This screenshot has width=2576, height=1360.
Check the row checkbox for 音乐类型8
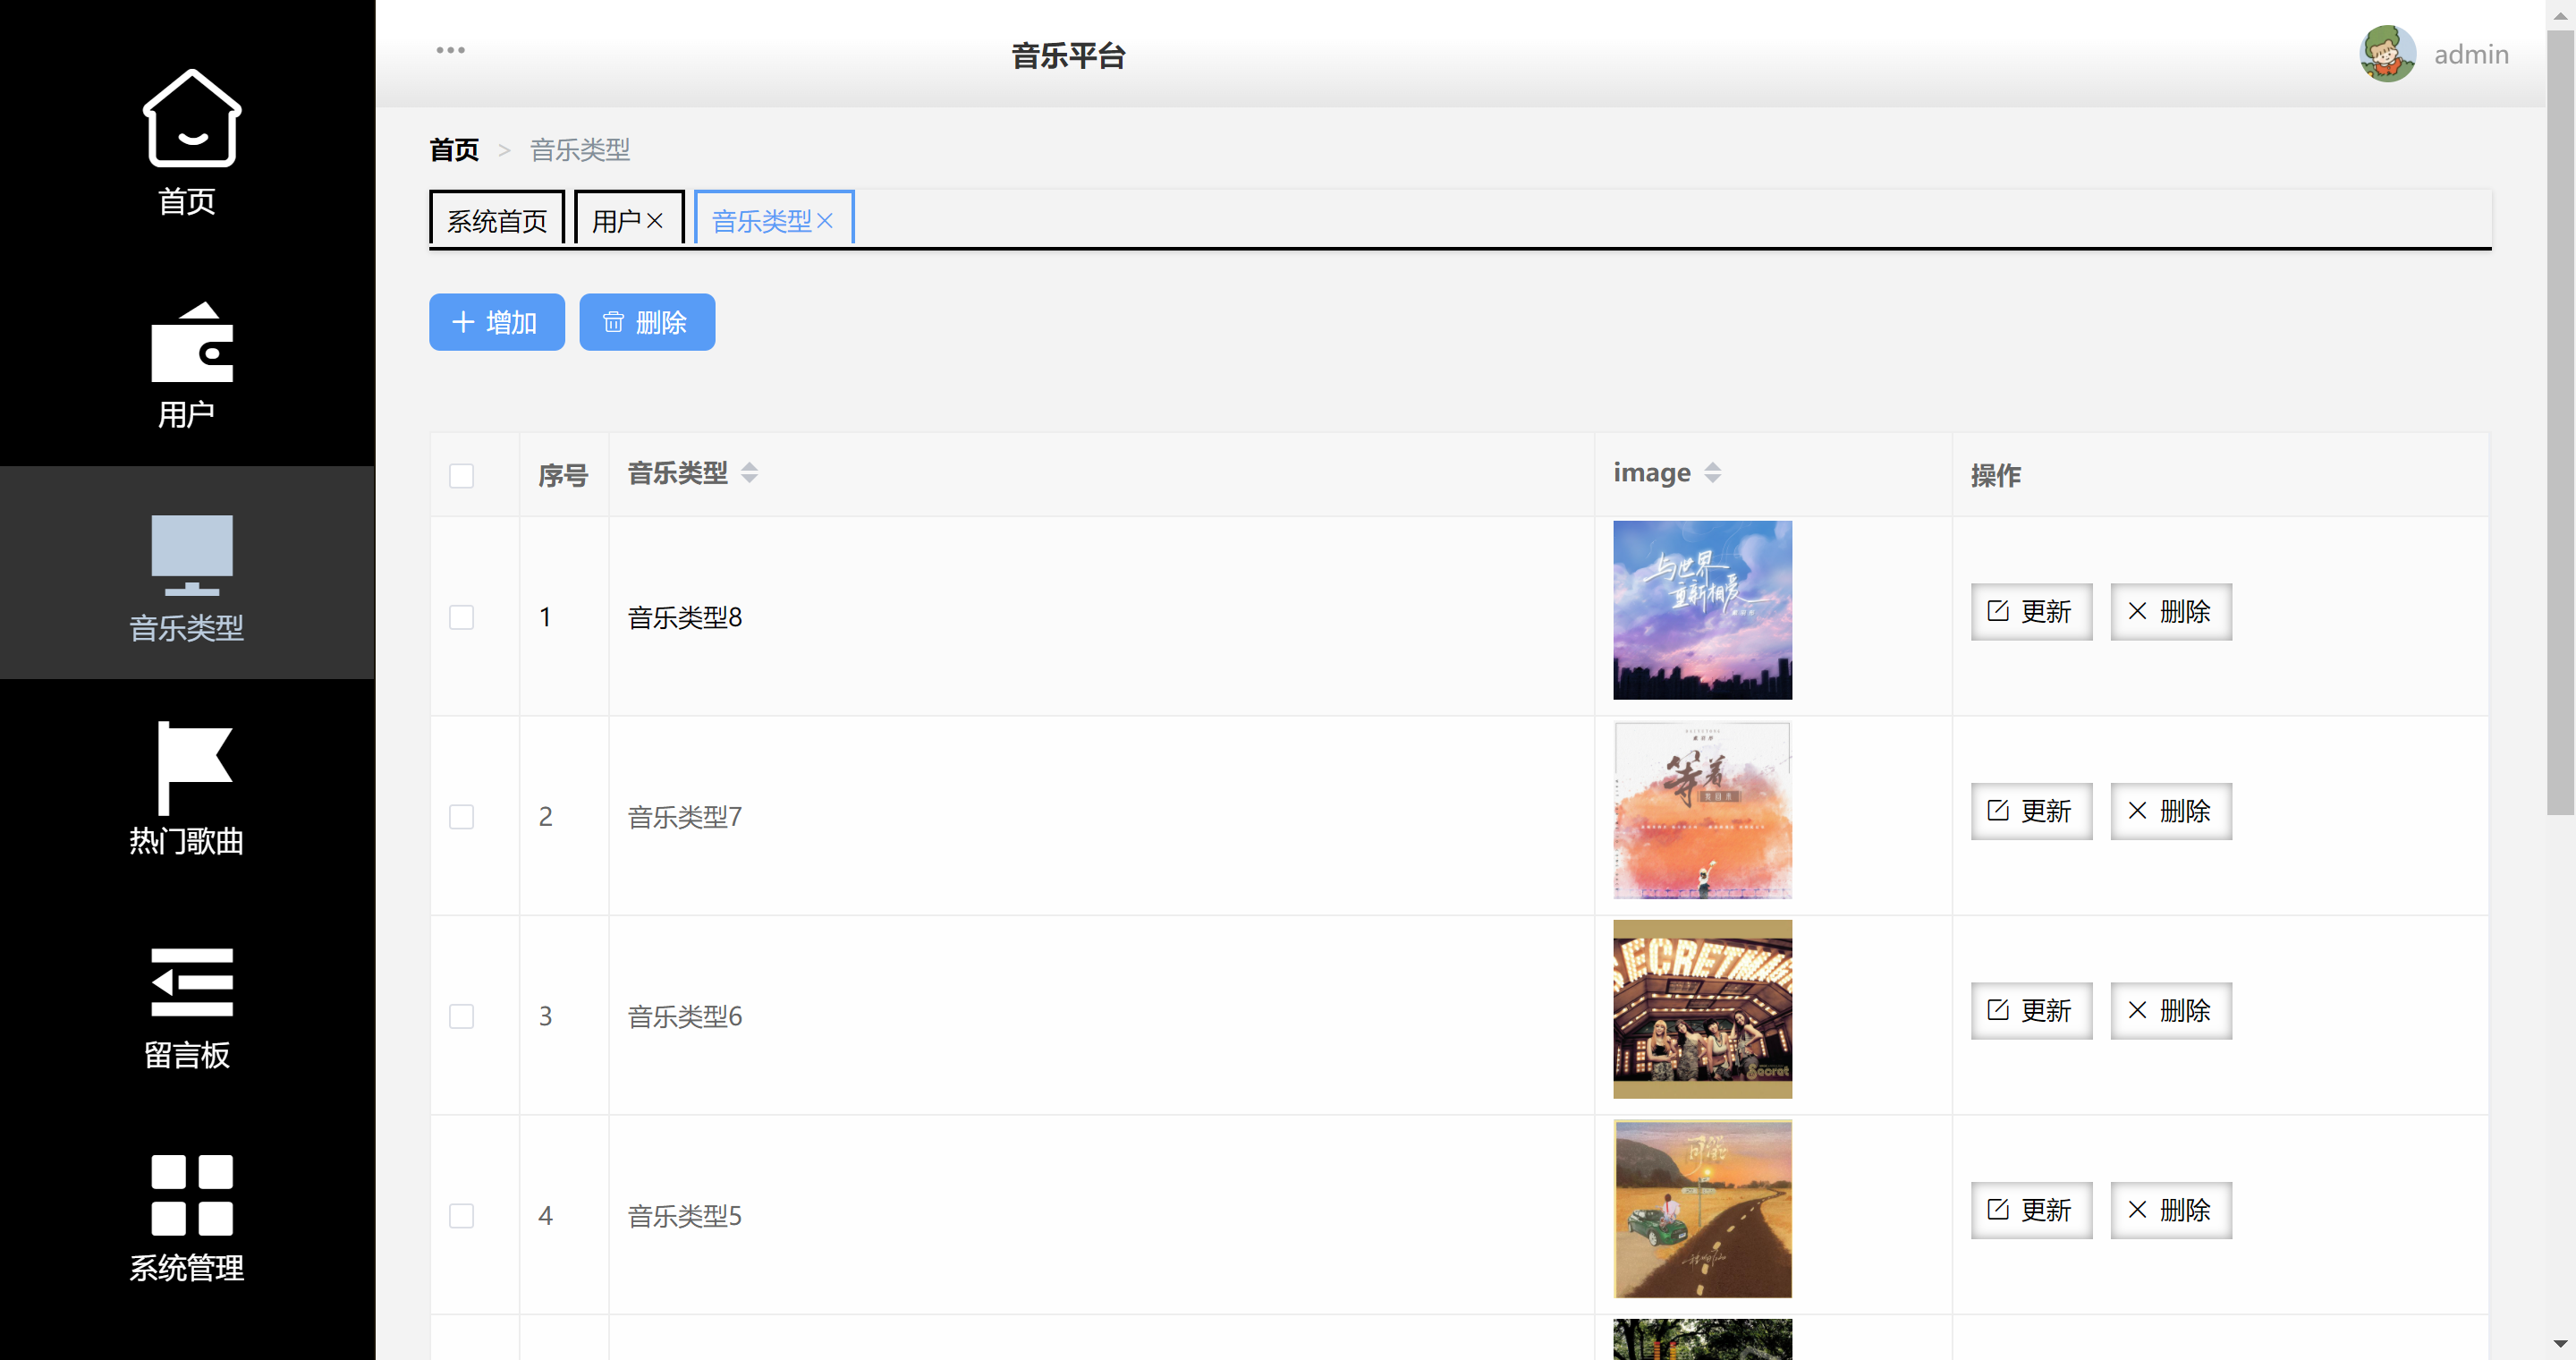[461, 617]
